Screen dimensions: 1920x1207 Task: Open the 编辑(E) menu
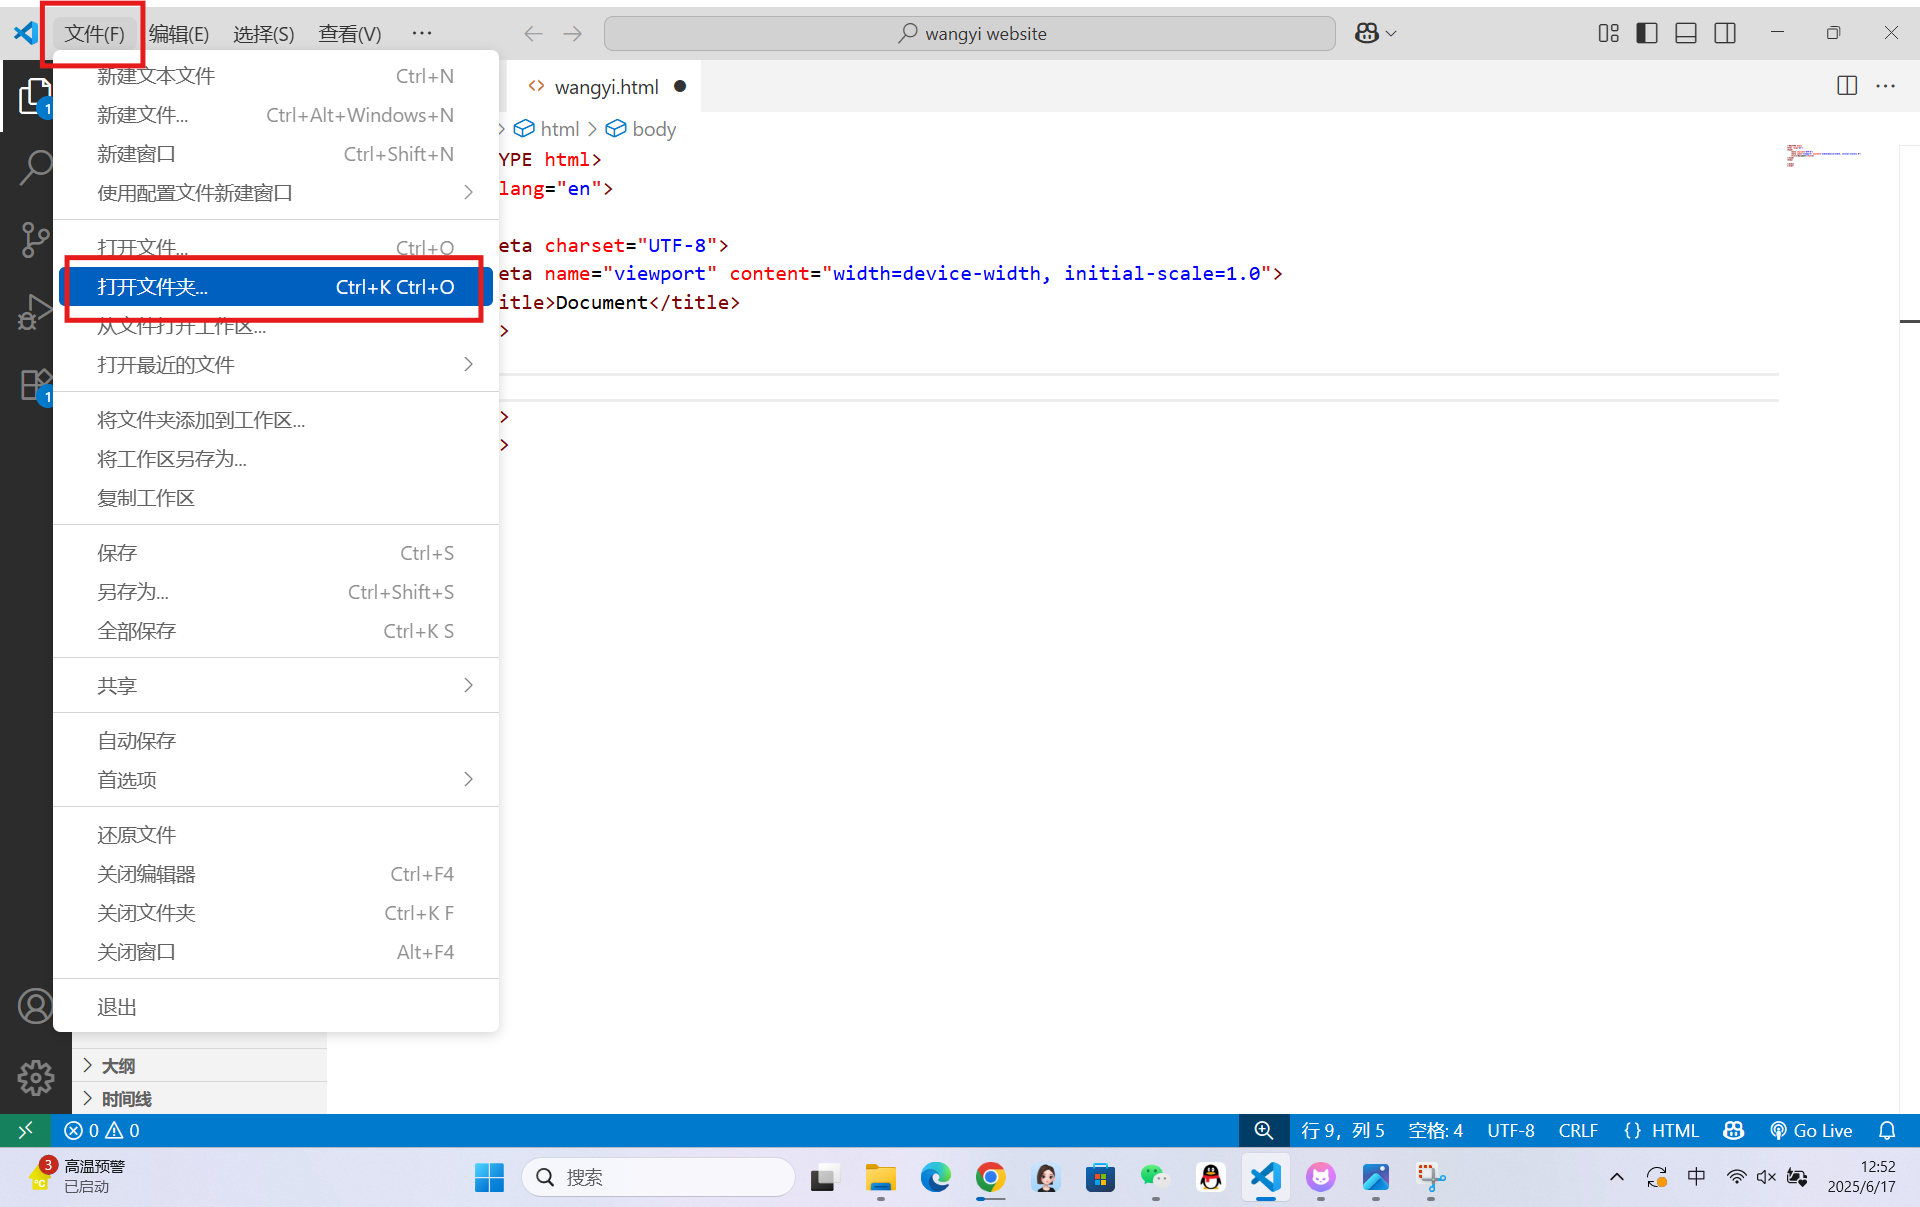pyautogui.click(x=179, y=34)
